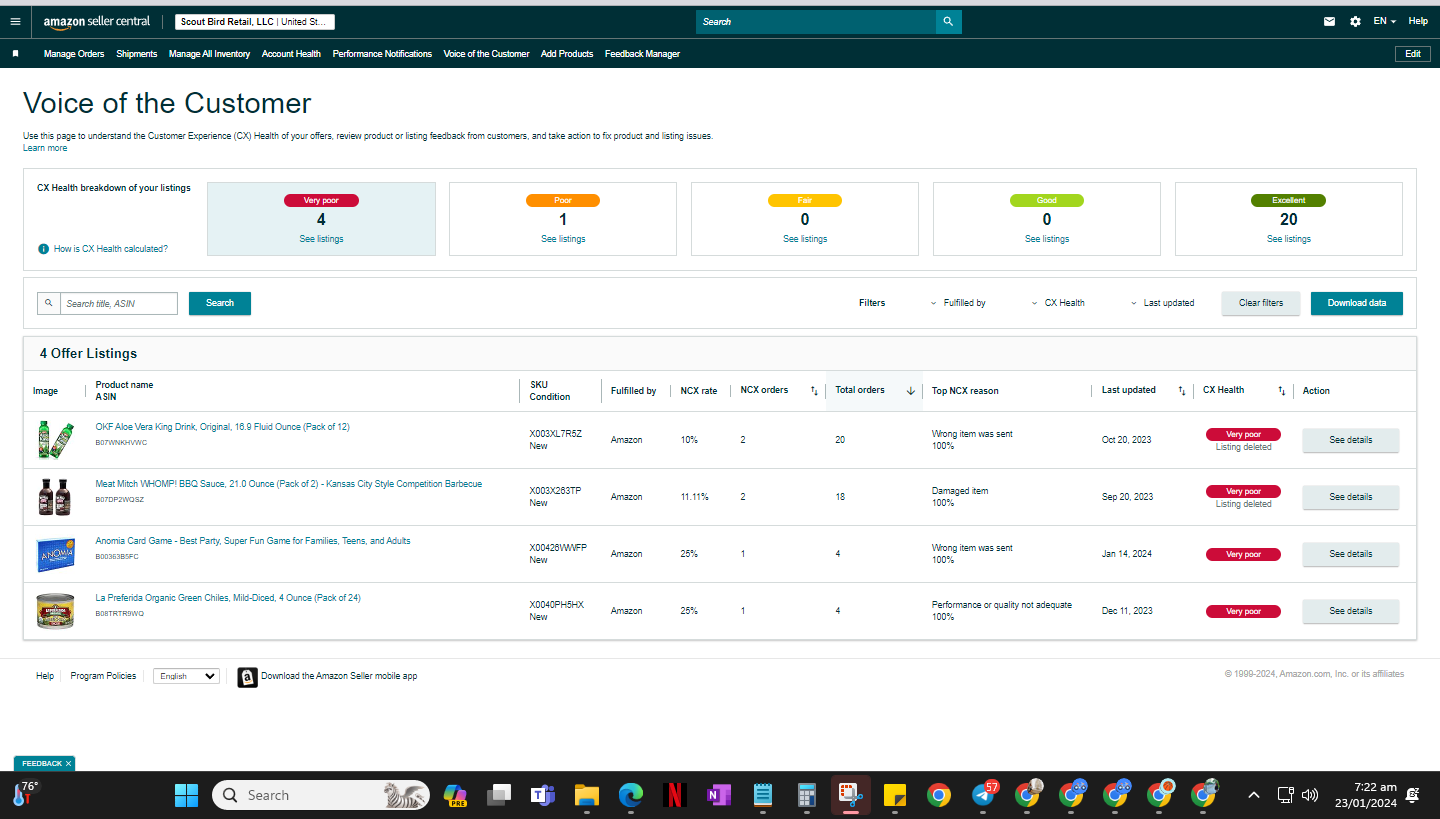Open the English language selector in footer
The width and height of the screenshot is (1440, 819).
[x=186, y=676]
